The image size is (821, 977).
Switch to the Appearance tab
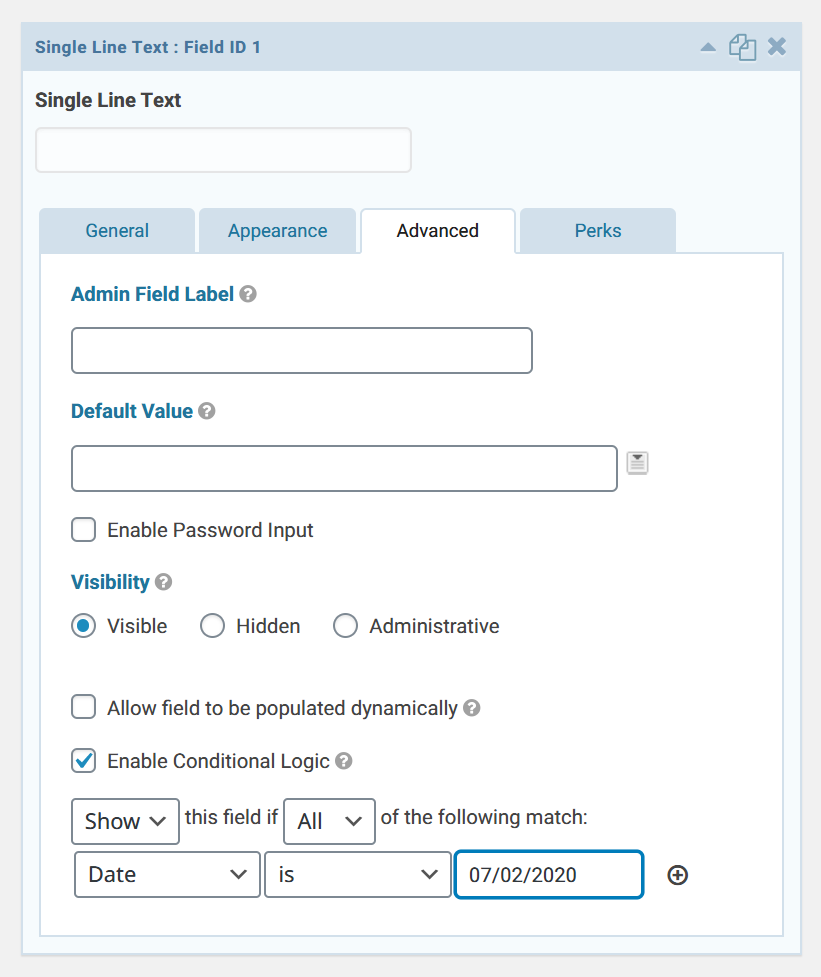(277, 231)
